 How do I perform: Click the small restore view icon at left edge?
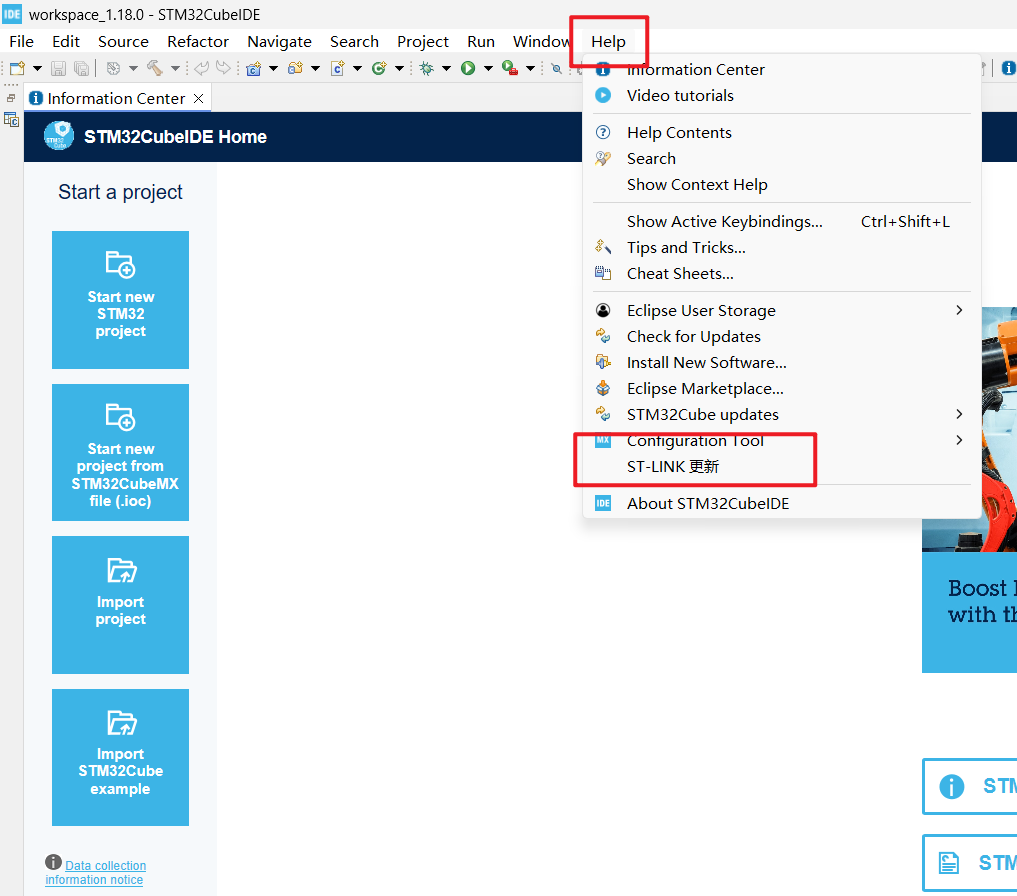click(11, 98)
